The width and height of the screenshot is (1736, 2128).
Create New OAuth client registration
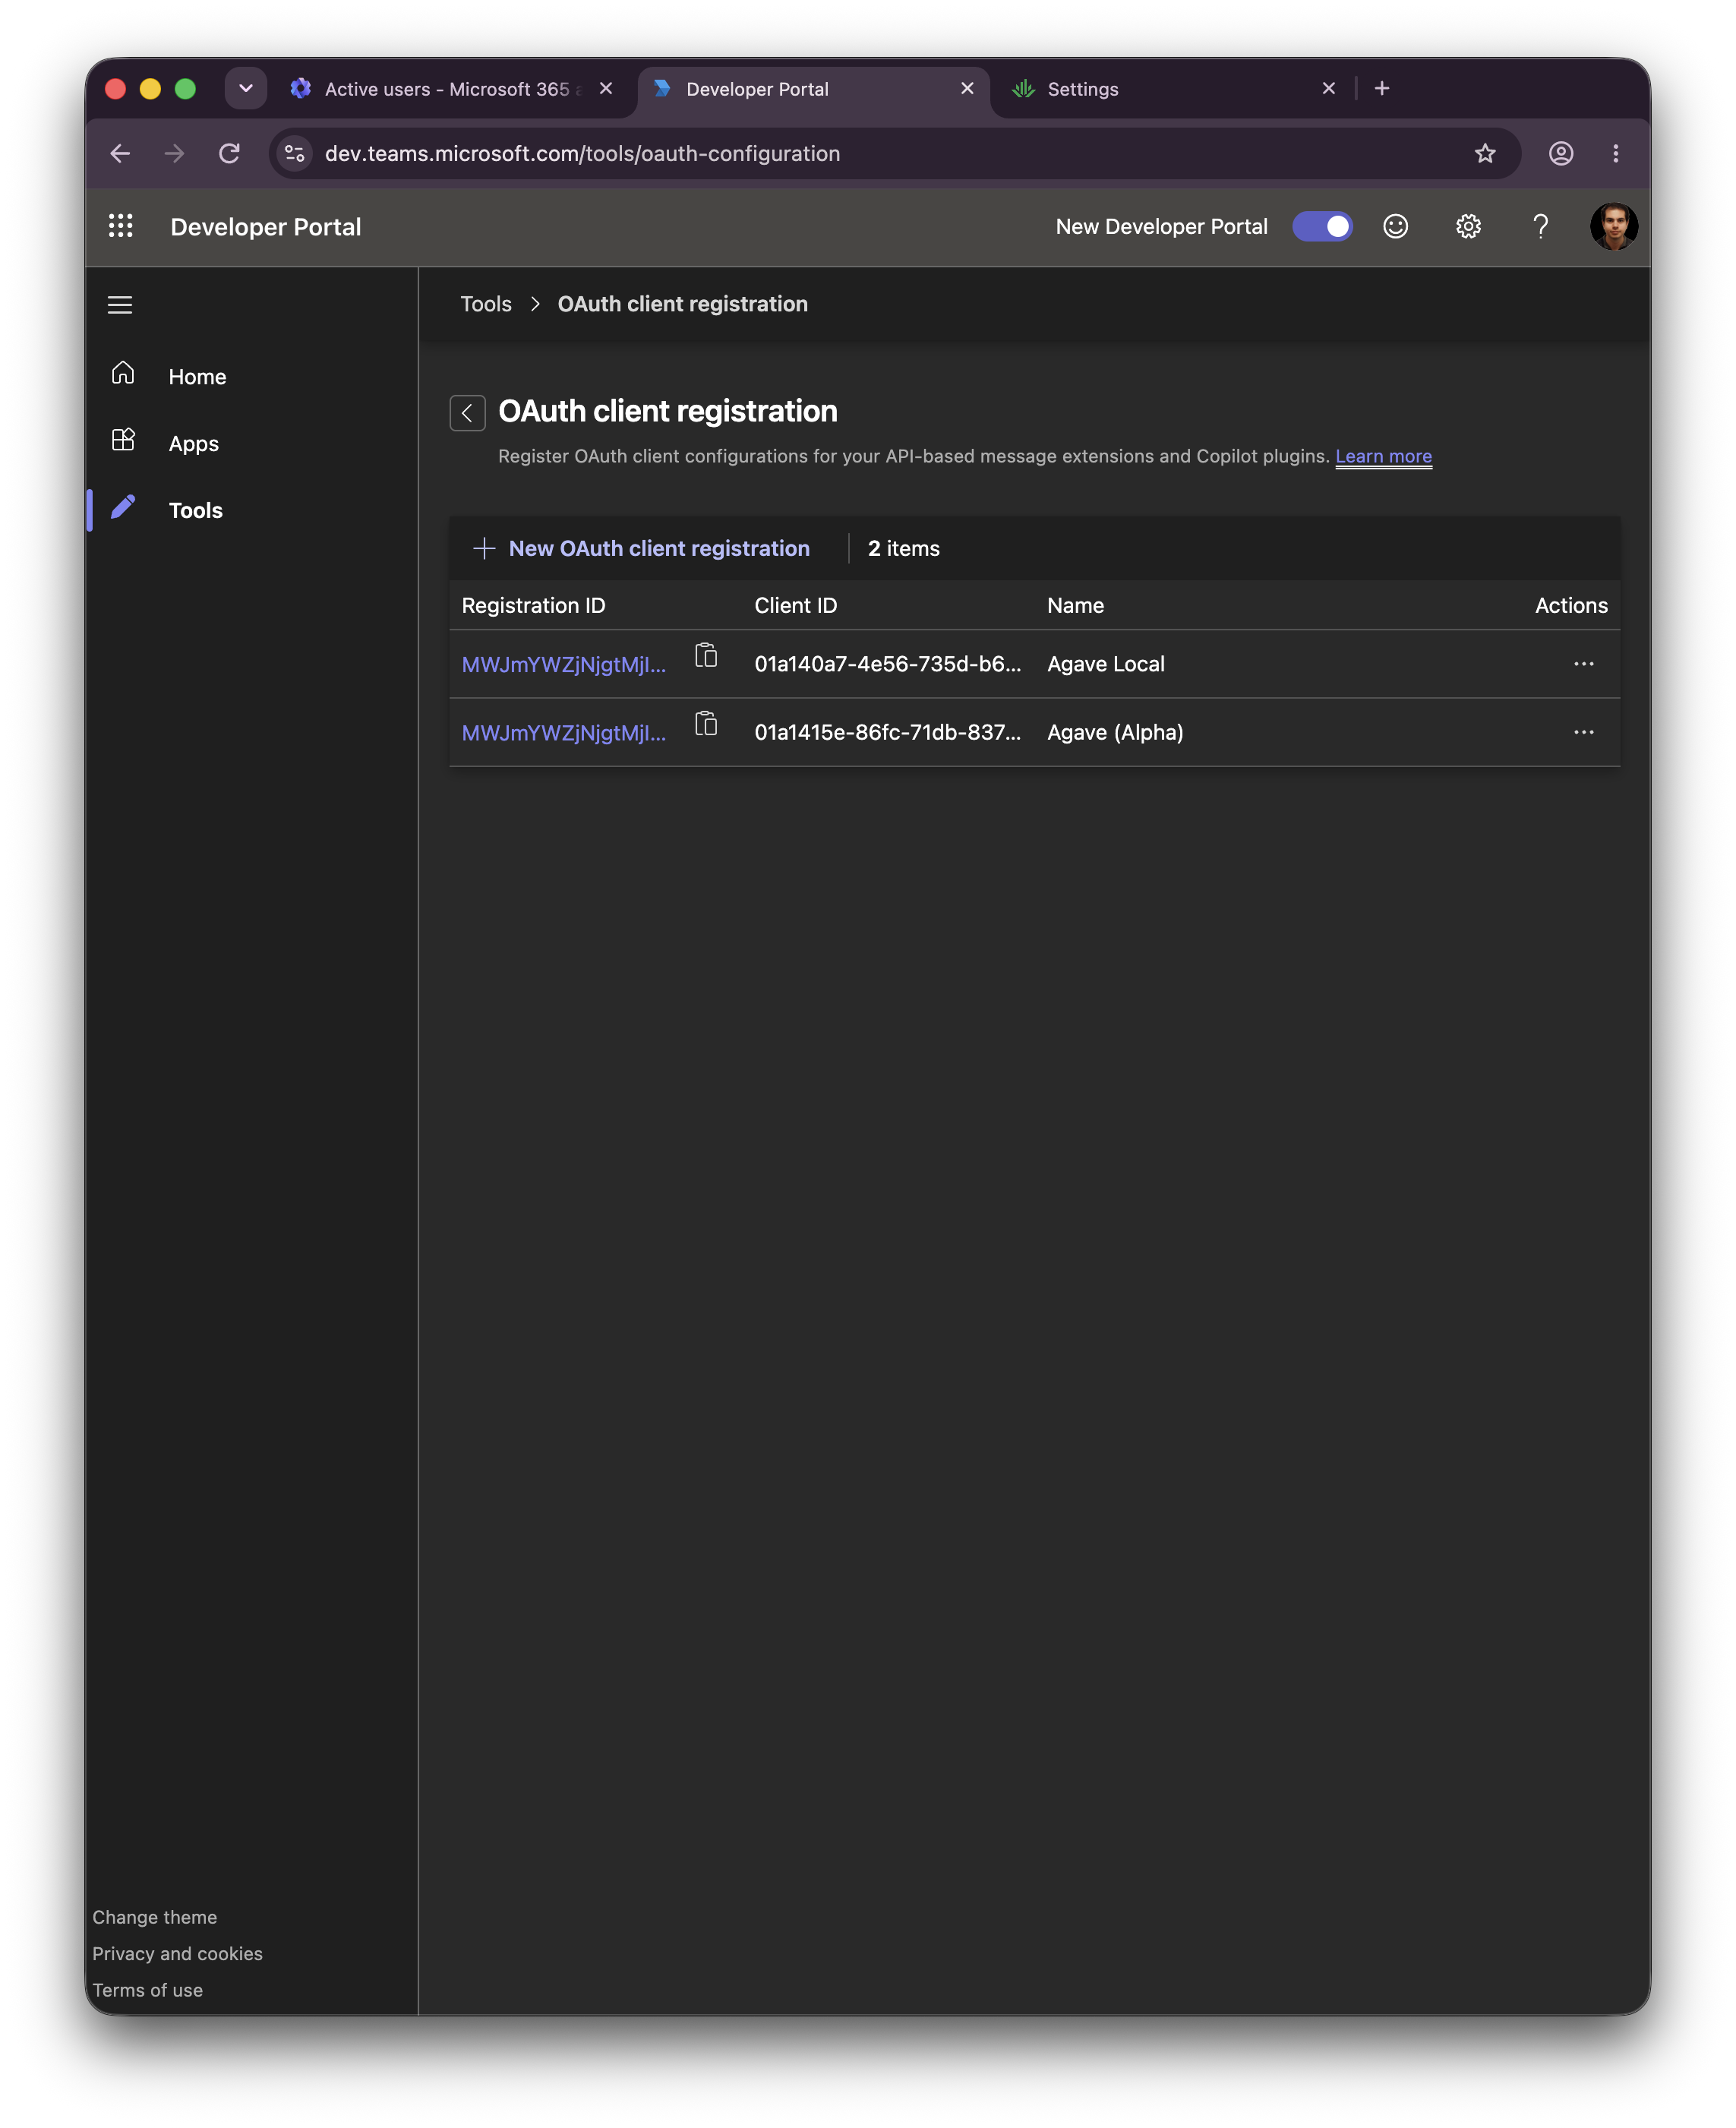point(641,548)
